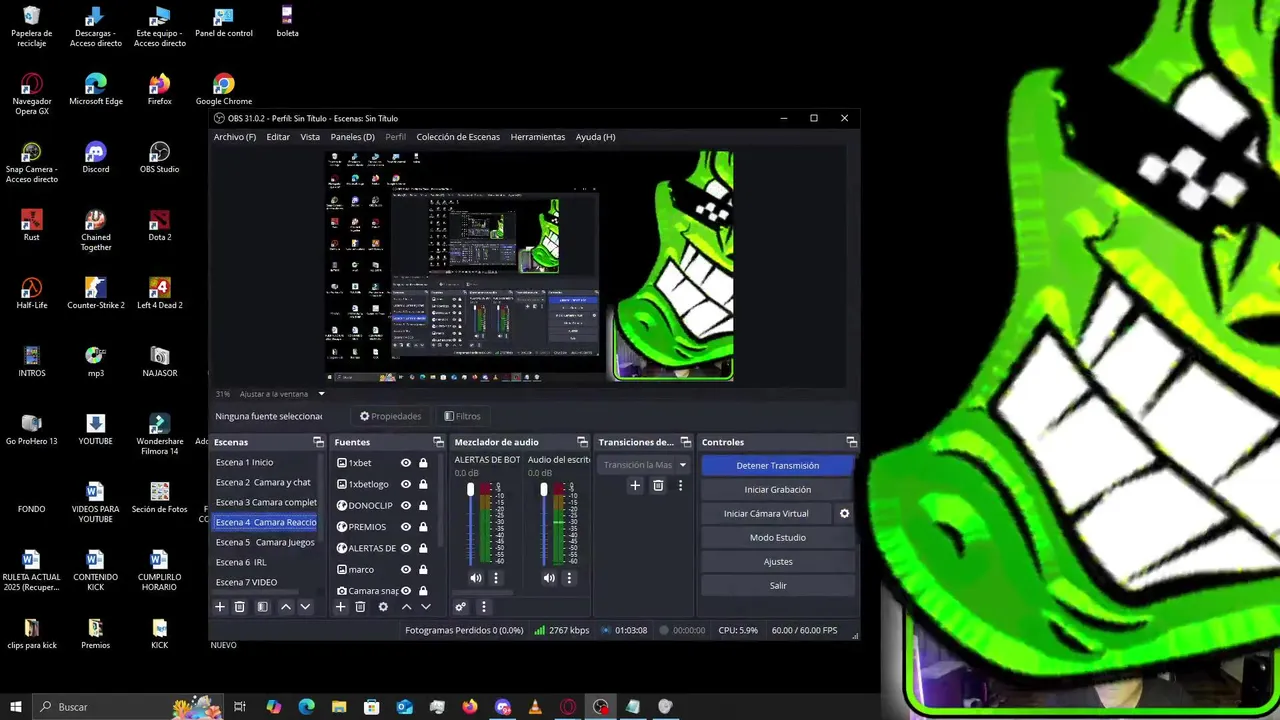
Task: Open Audio del escritorio channel options menu
Action: pyautogui.click(x=569, y=578)
